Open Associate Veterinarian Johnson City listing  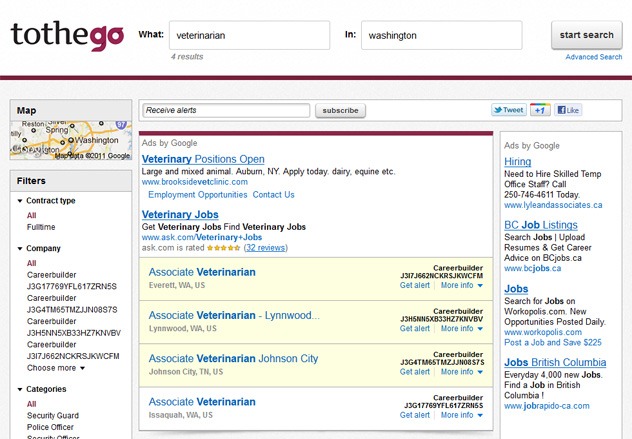pos(233,358)
